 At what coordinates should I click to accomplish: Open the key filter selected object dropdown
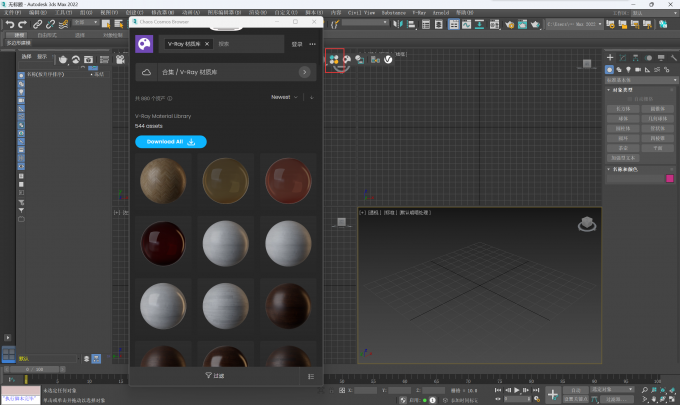(x=612, y=389)
